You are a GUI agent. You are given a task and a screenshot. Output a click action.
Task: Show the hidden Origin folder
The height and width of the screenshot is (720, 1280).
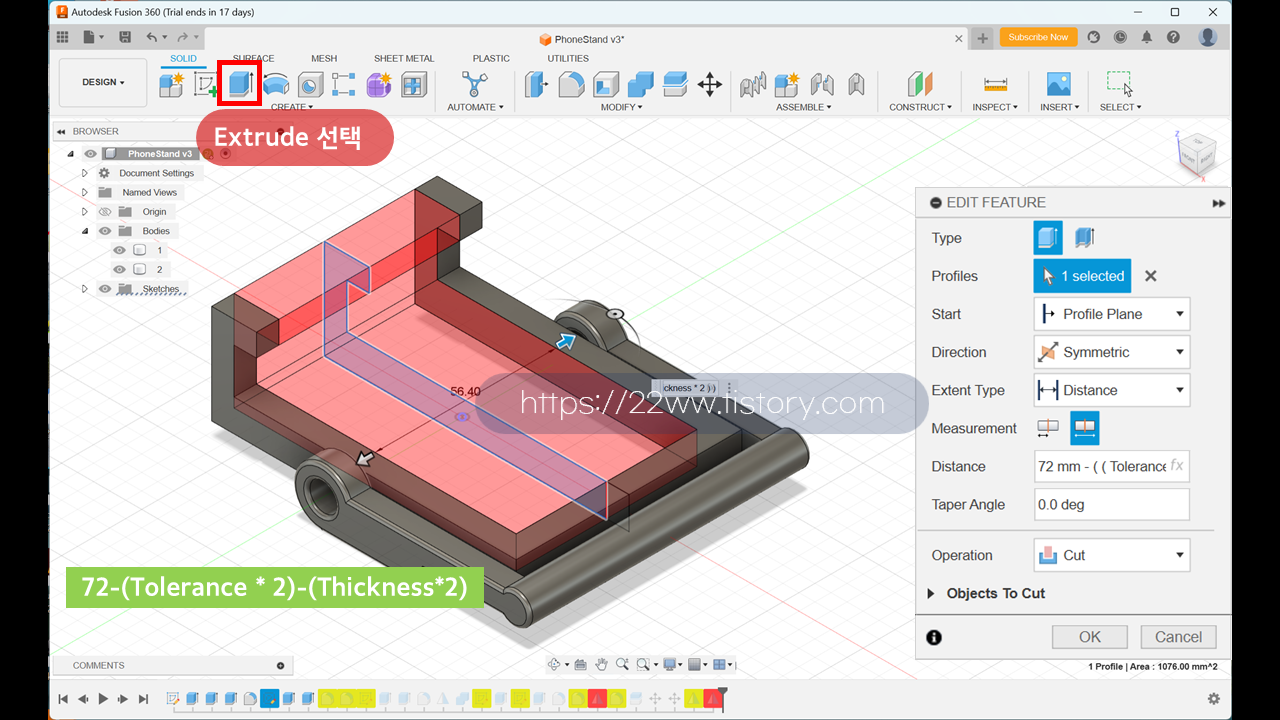pos(105,212)
